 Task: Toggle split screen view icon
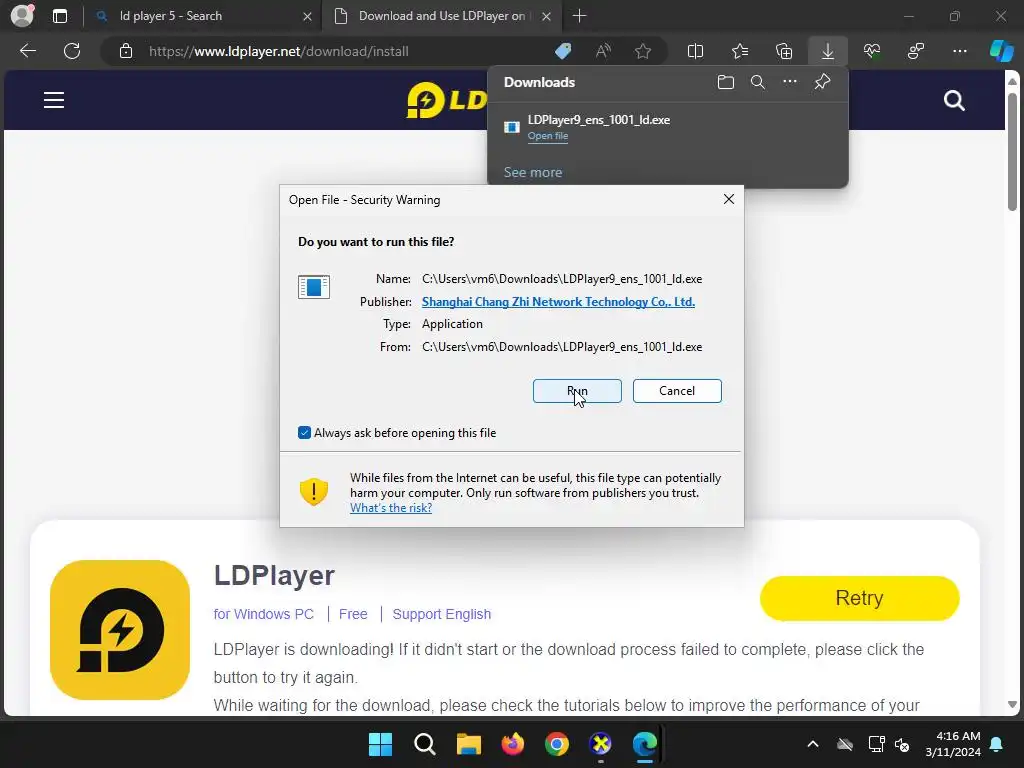[696, 51]
